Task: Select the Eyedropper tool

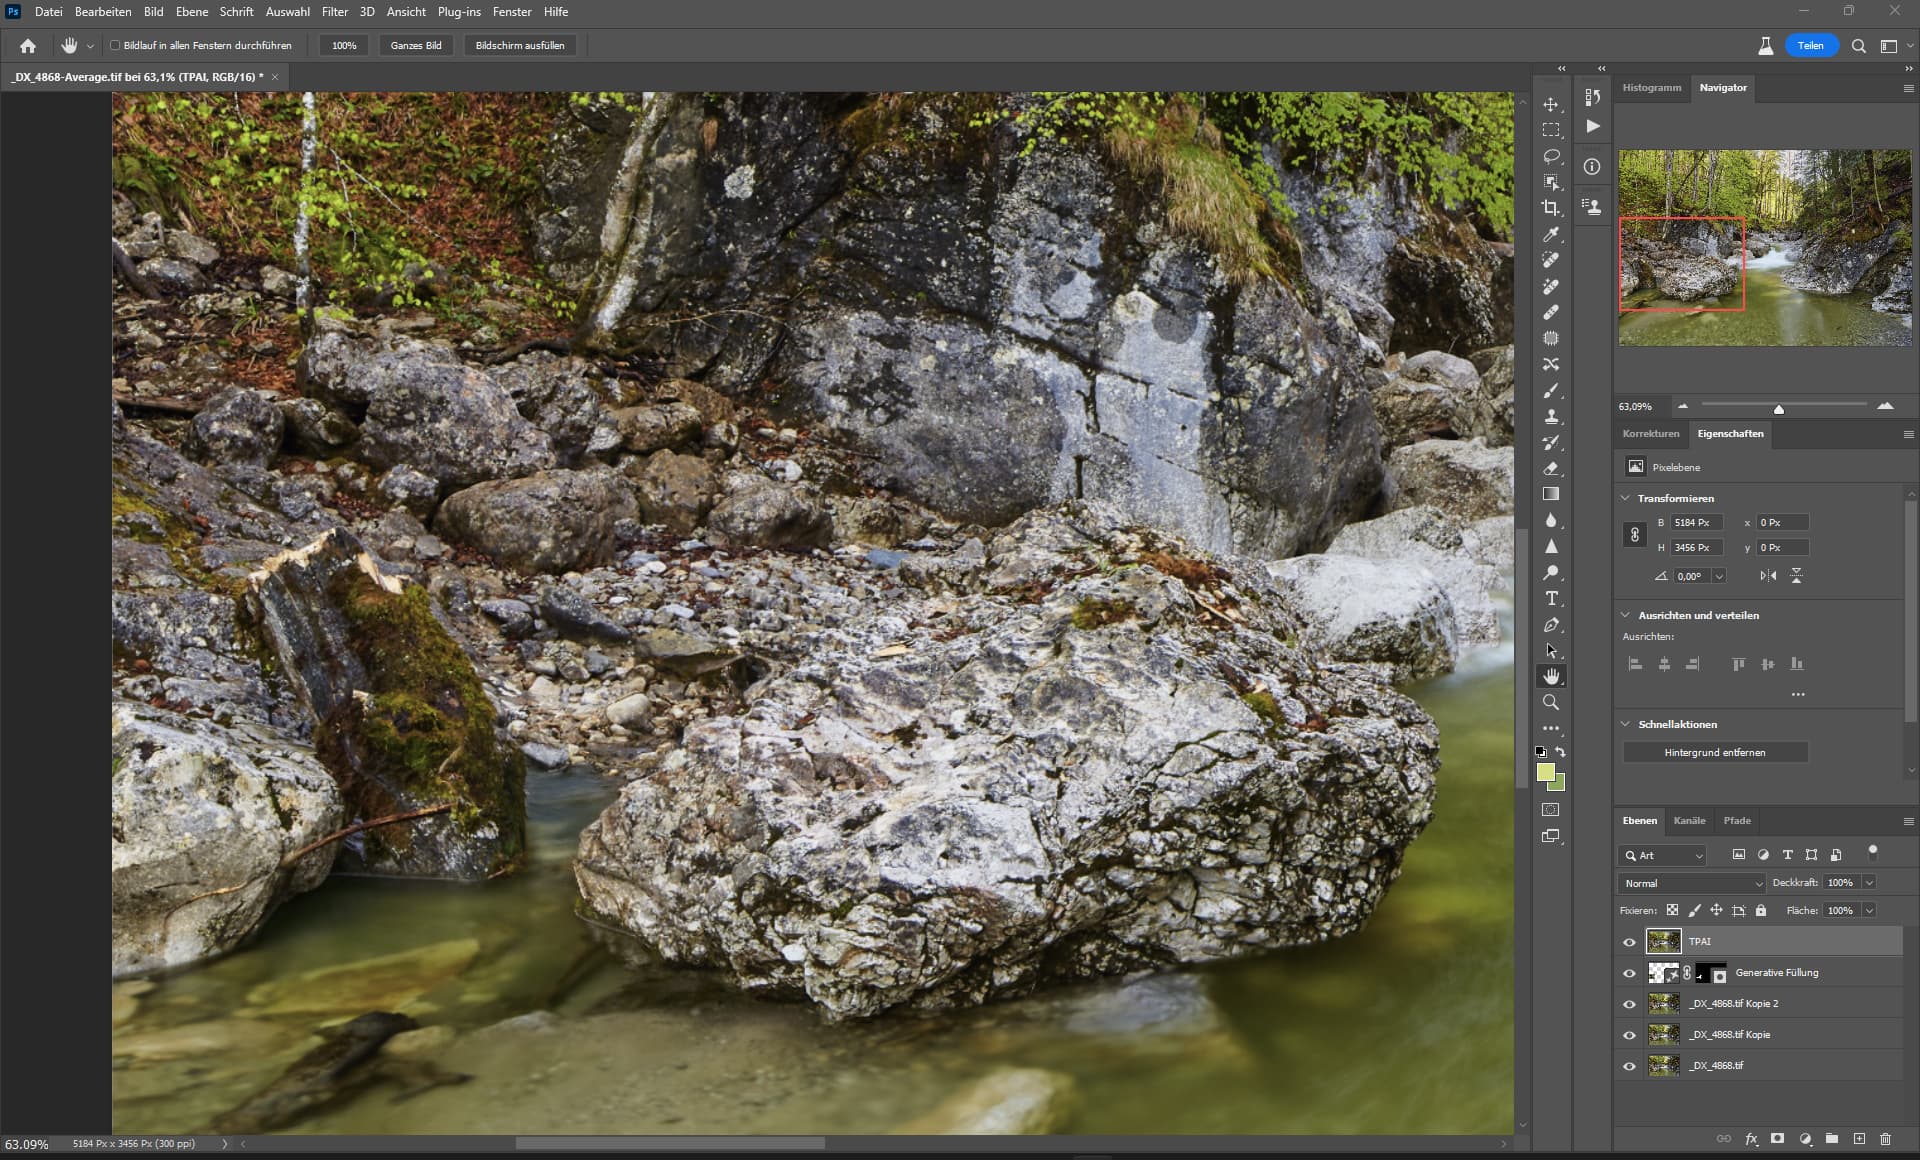Action: (x=1551, y=234)
